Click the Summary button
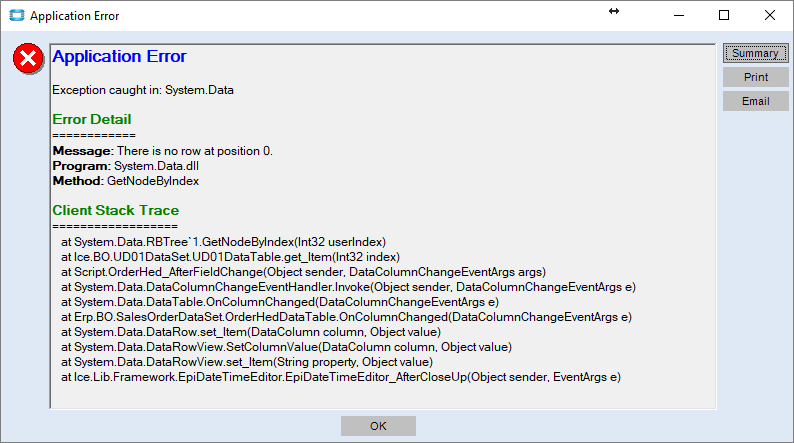Viewport: 794px width, 443px height. [756, 53]
